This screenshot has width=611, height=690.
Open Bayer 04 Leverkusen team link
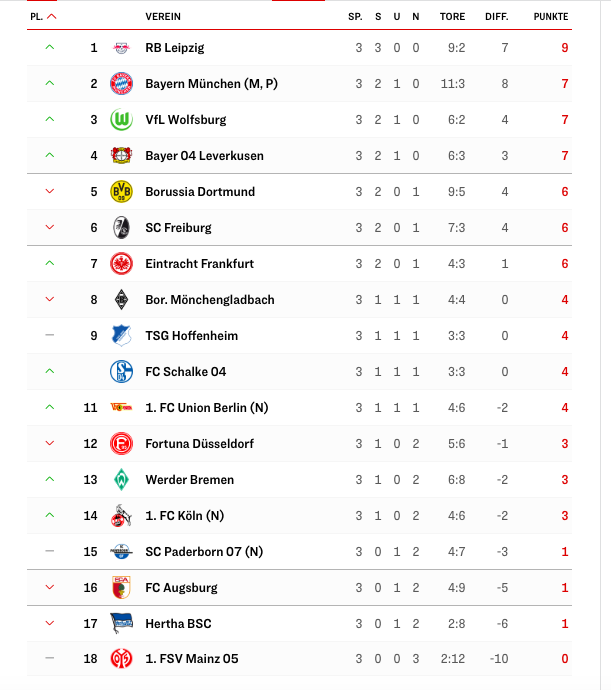coord(204,156)
